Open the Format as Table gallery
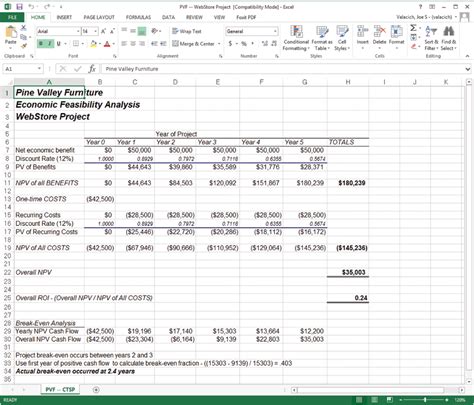 (322, 38)
